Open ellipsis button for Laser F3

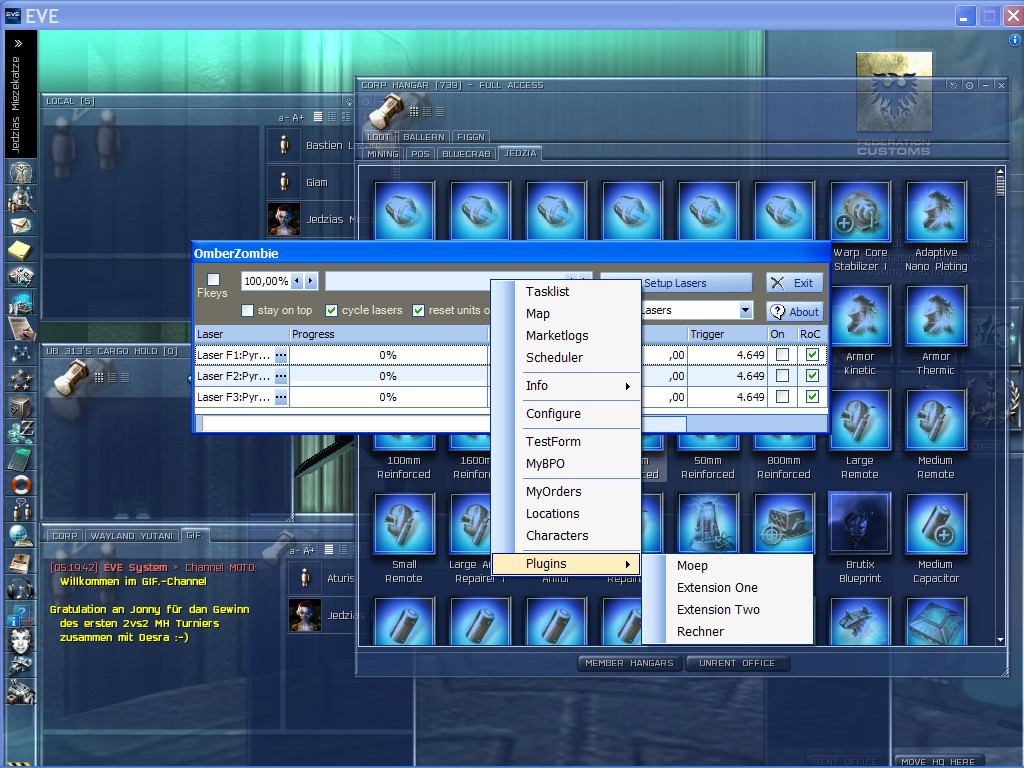(x=281, y=397)
